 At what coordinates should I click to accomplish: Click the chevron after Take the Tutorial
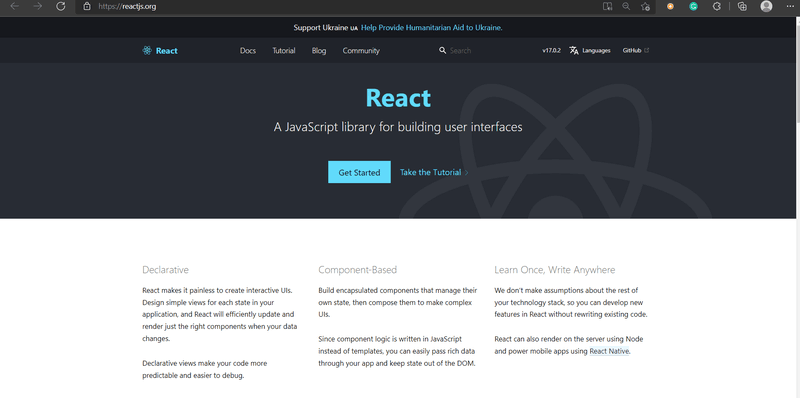[466, 172]
